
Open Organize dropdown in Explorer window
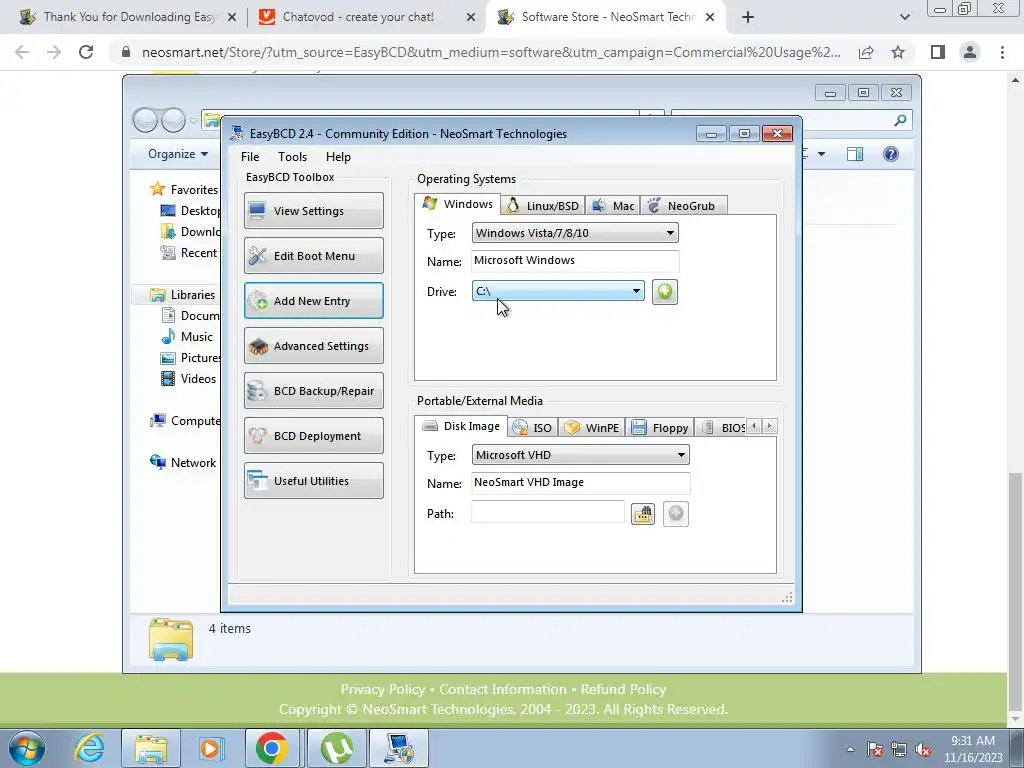click(178, 154)
